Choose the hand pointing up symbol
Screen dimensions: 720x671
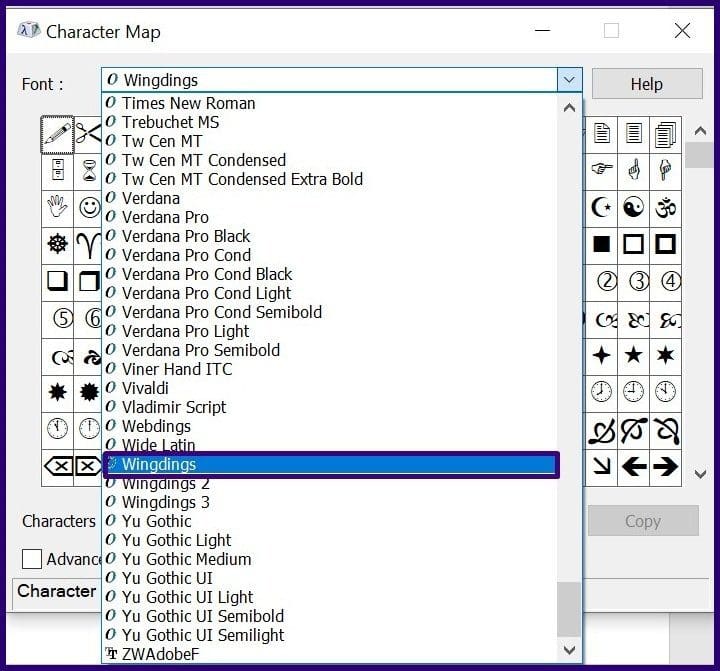click(x=634, y=171)
